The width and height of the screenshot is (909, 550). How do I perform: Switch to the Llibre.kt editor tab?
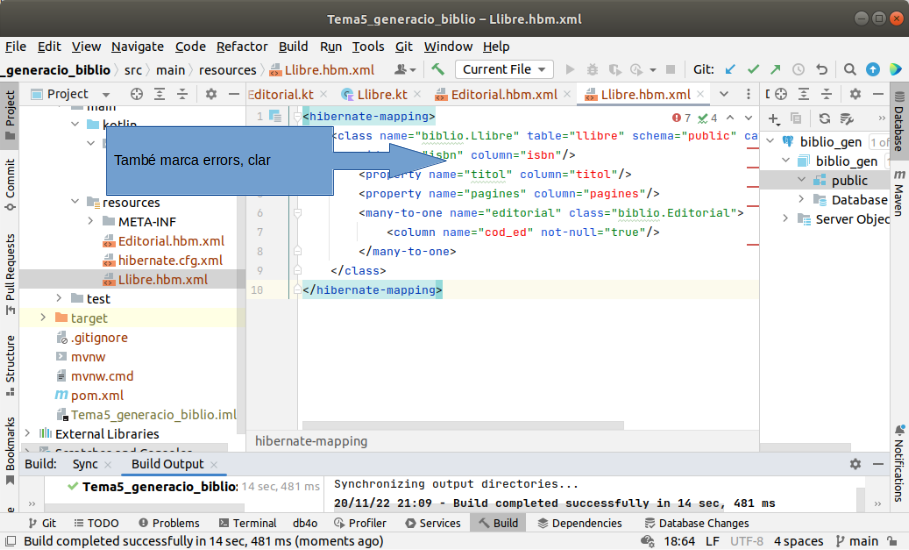(381, 94)
